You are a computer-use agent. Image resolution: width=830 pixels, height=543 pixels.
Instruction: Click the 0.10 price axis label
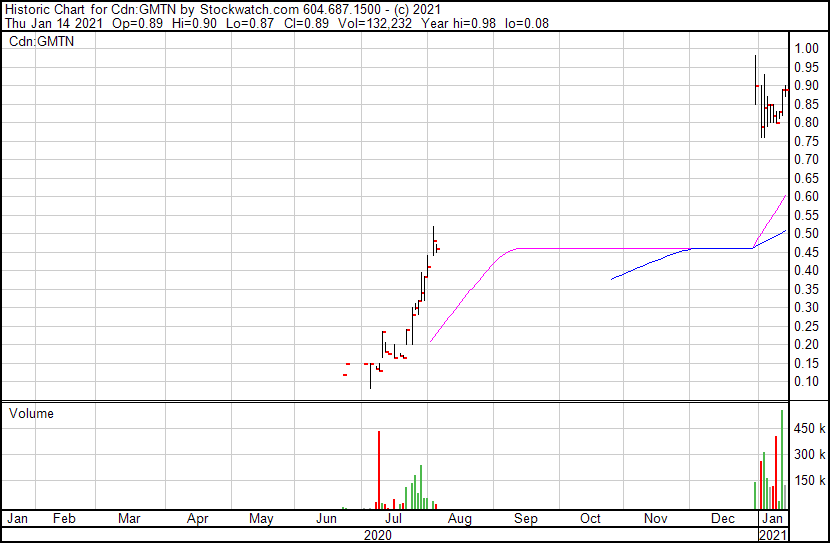point(806,381)
